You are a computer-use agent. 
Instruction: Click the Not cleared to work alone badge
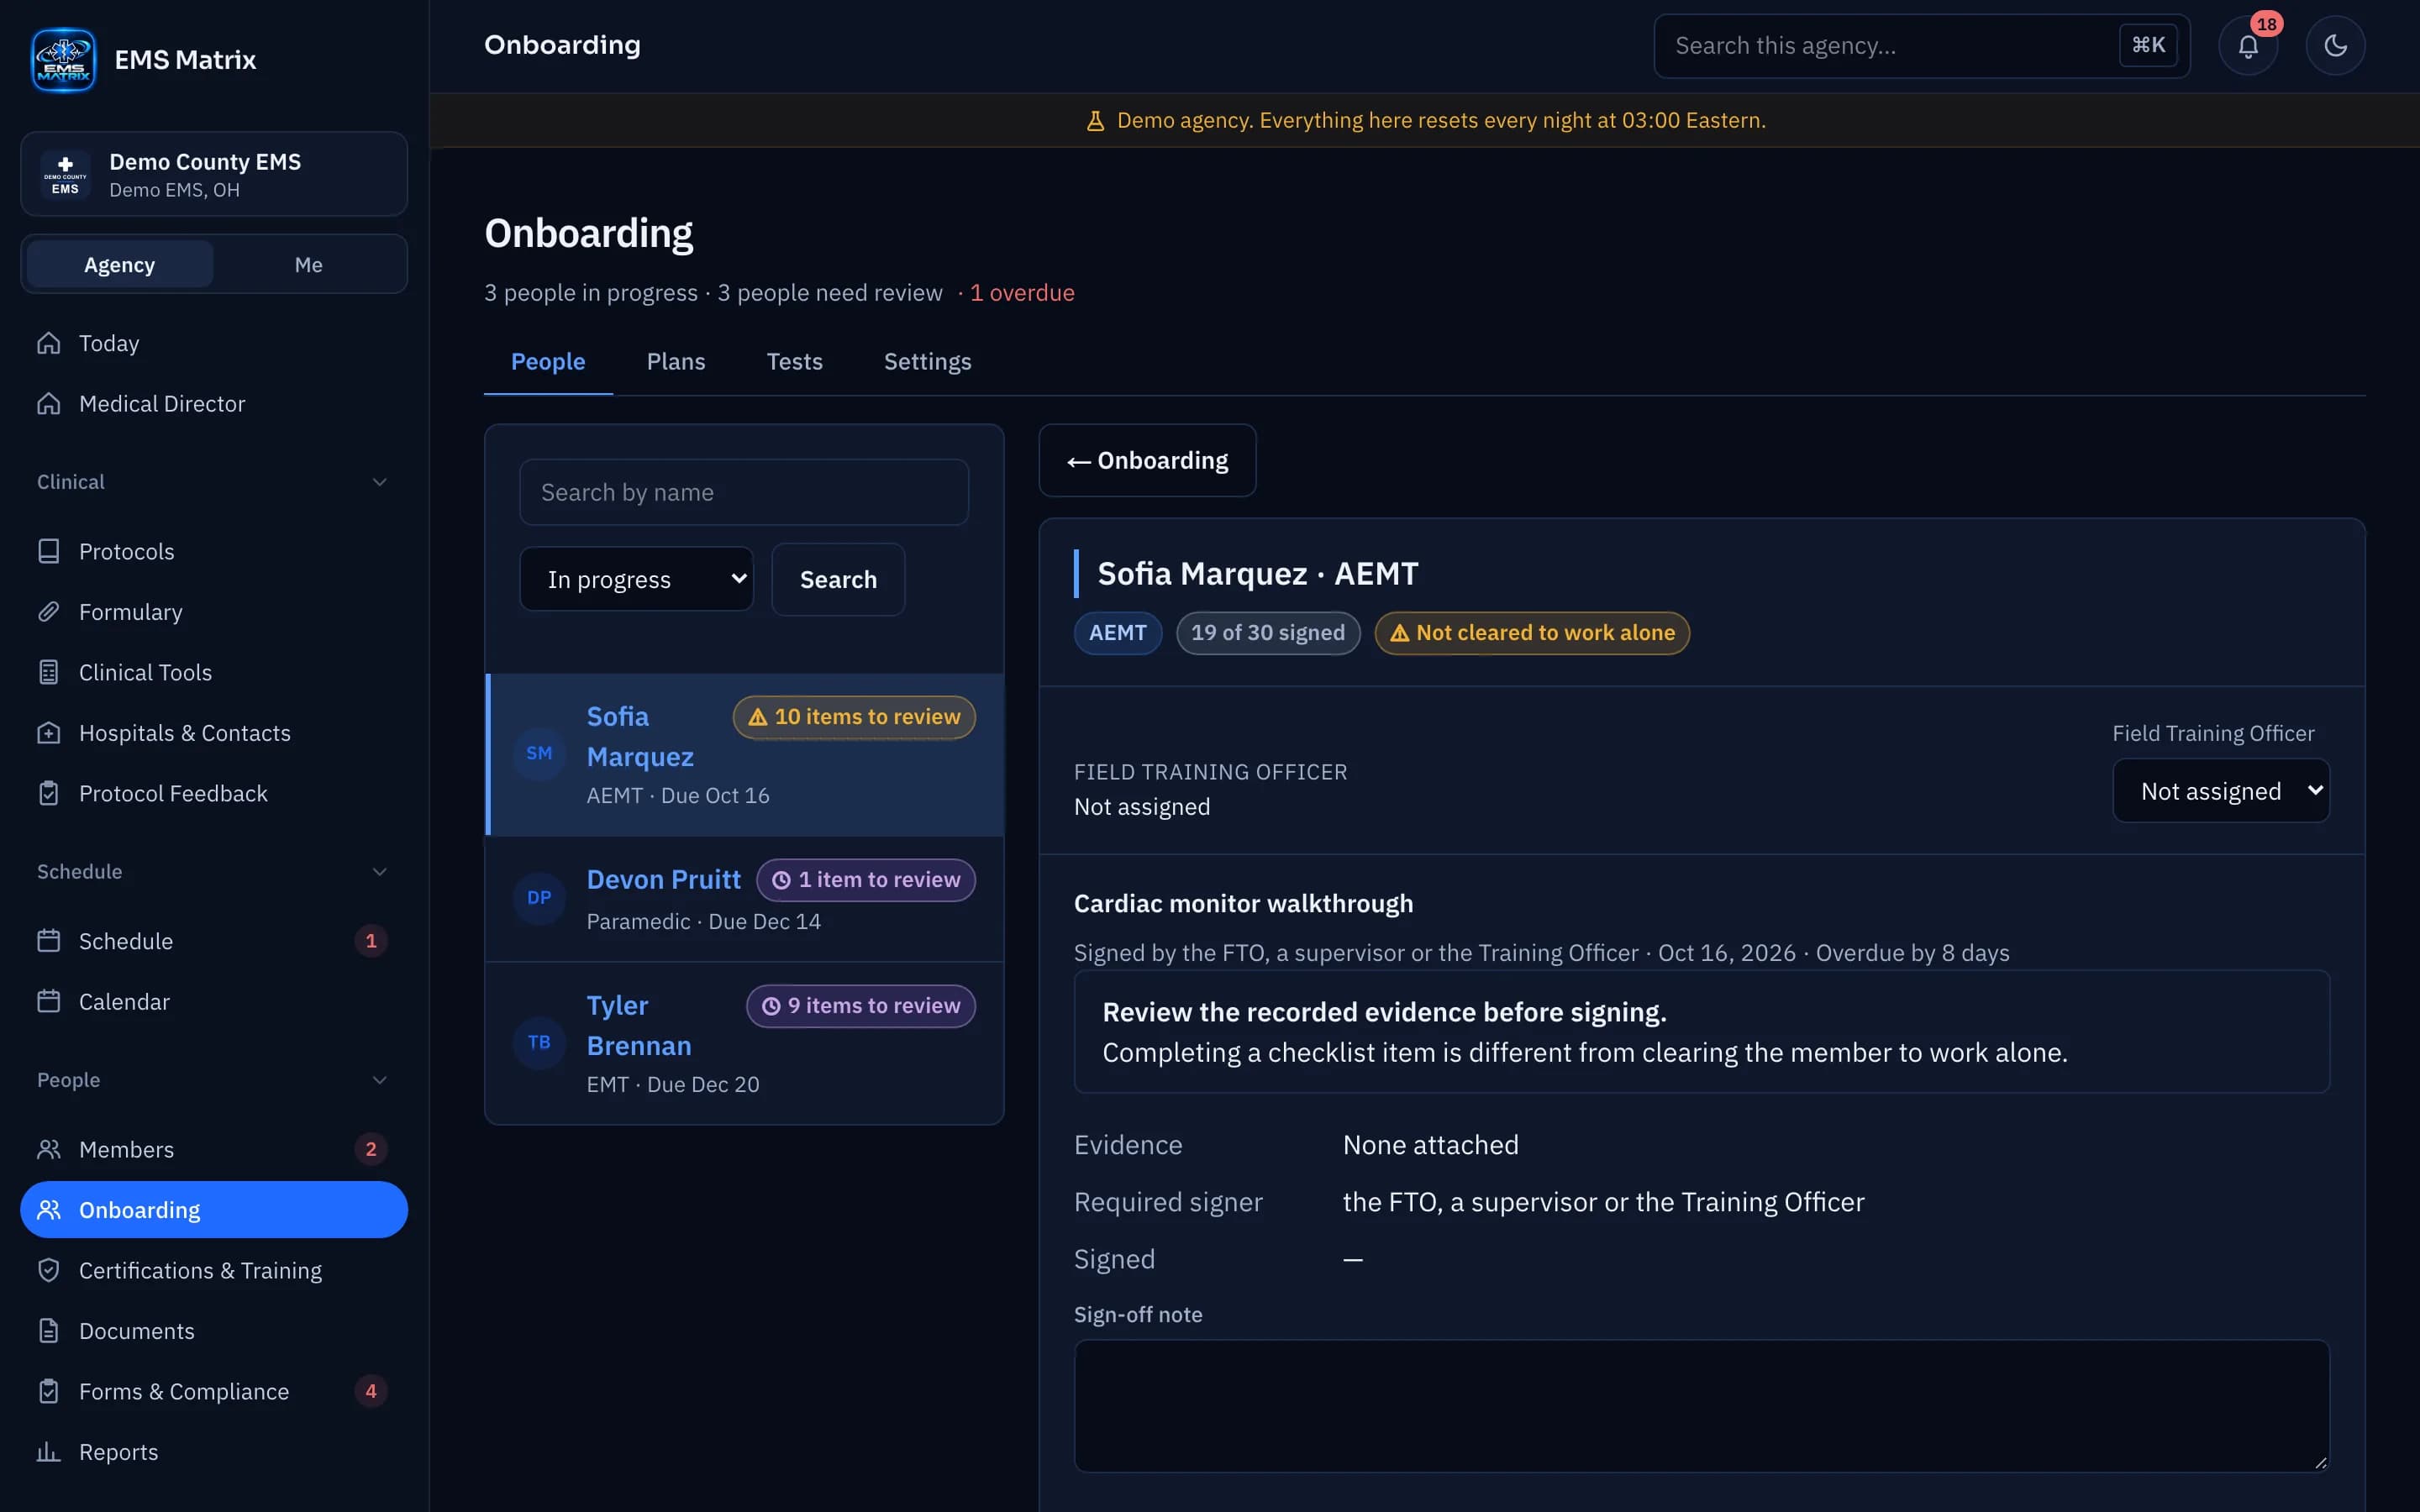tap(1532, 633)
